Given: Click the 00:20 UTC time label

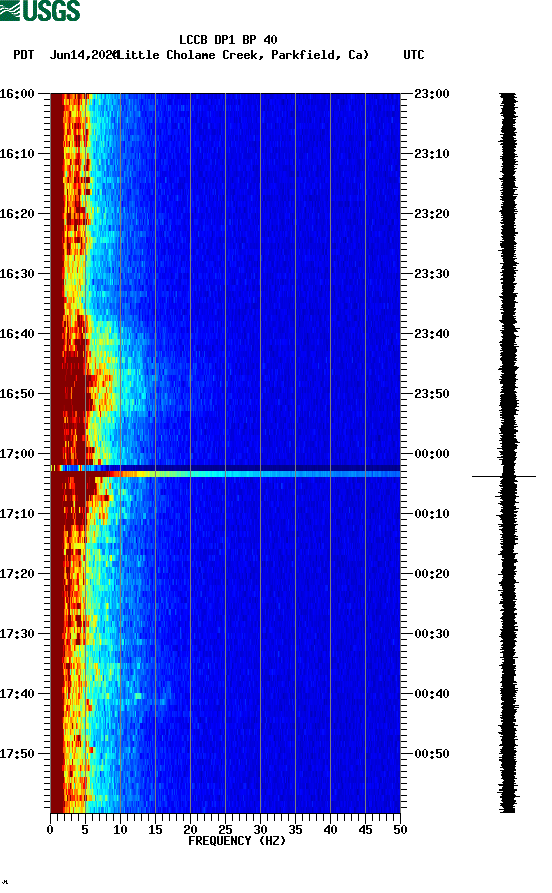Looking at the screenshot, I should [x=432, y=574].
